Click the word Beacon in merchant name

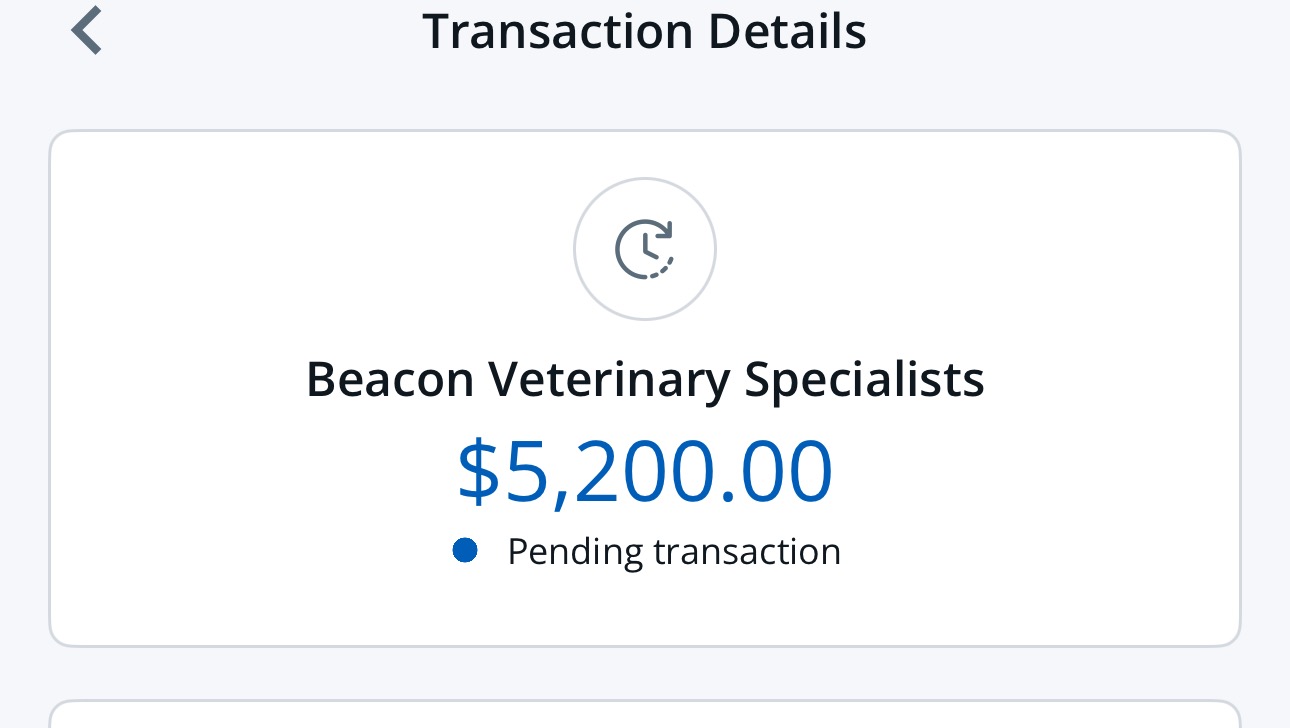[x=389, y=380]
